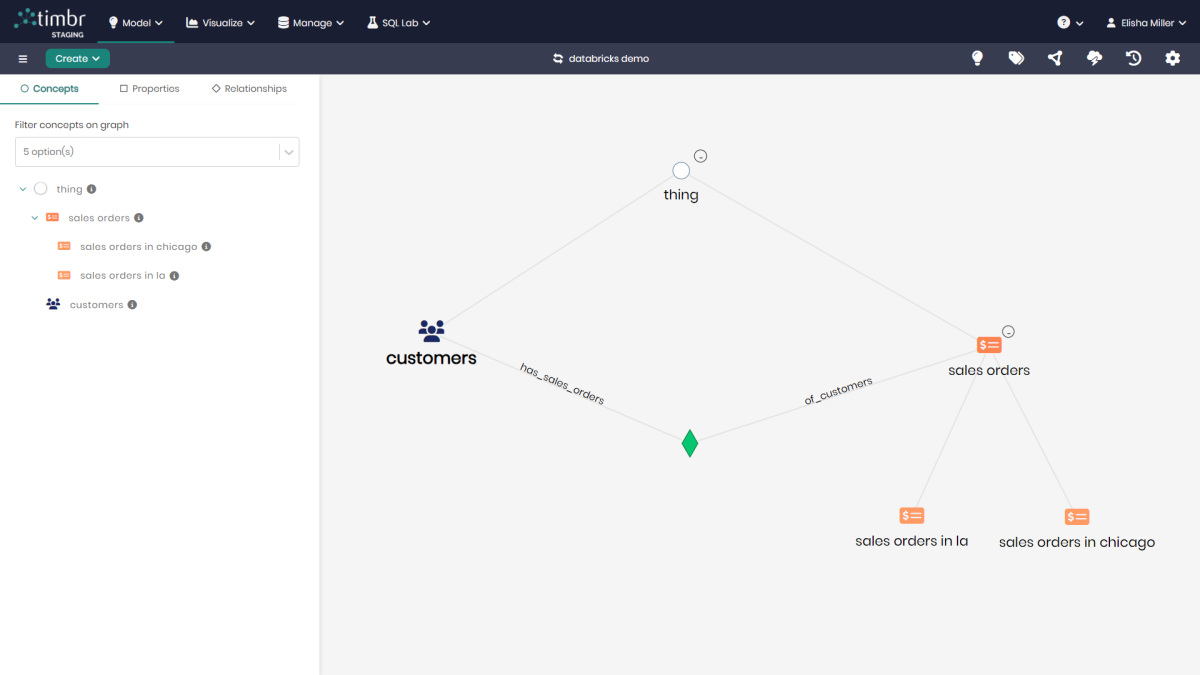Viewport: 1200px width, 675px height.
Task: Switch to the Properties tab
Action: (149, 89)
